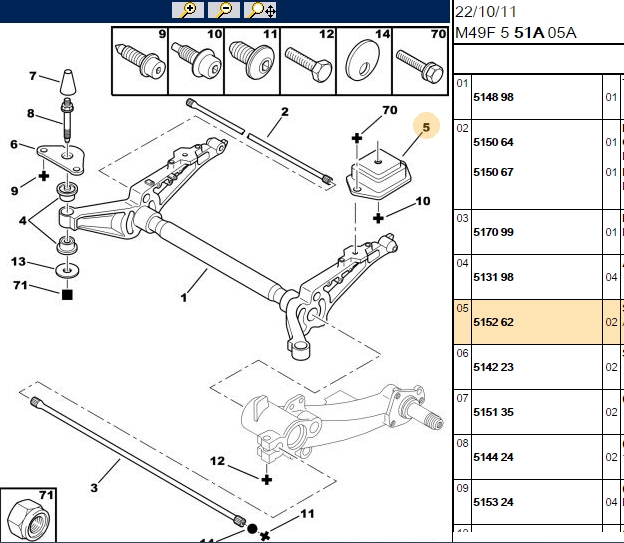Image resolution: width=624 pixels, height=543 pixels.
Task: Click flange bolt thumbnail number 11
Action: (x=252, y=61)
